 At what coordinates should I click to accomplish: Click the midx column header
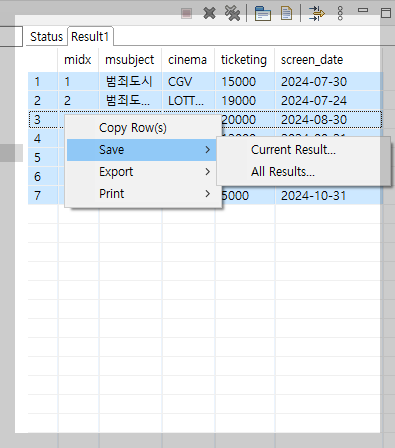(78, 60)
